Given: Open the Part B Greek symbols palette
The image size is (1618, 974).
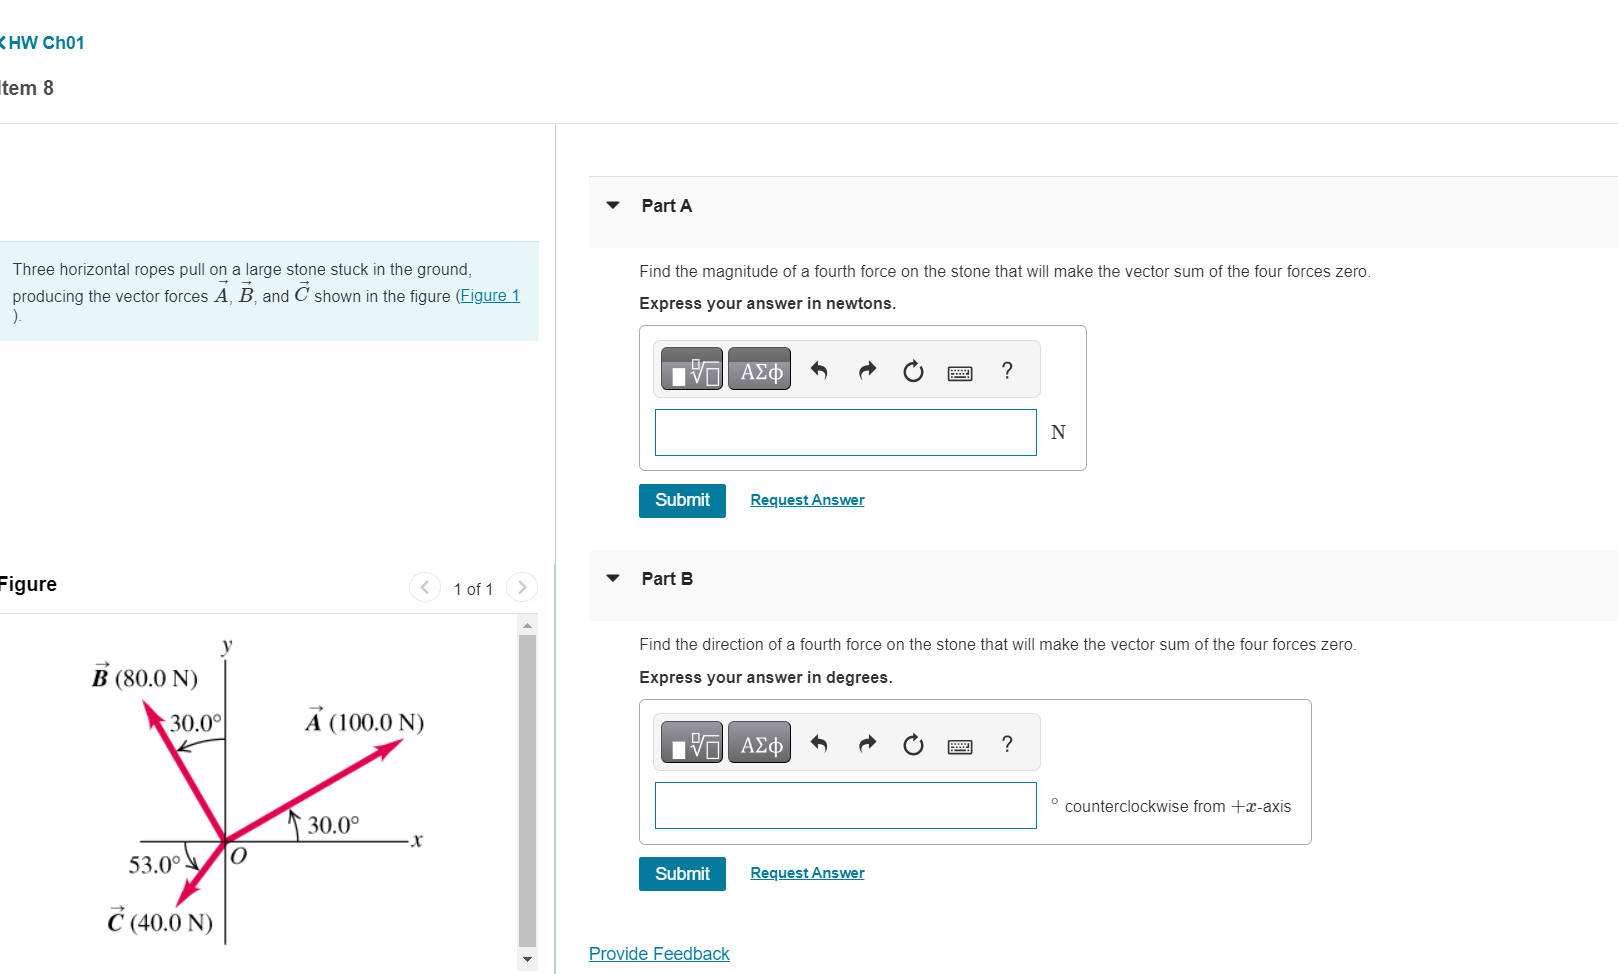Looking at the screenshot, I should tap(759, 743).
